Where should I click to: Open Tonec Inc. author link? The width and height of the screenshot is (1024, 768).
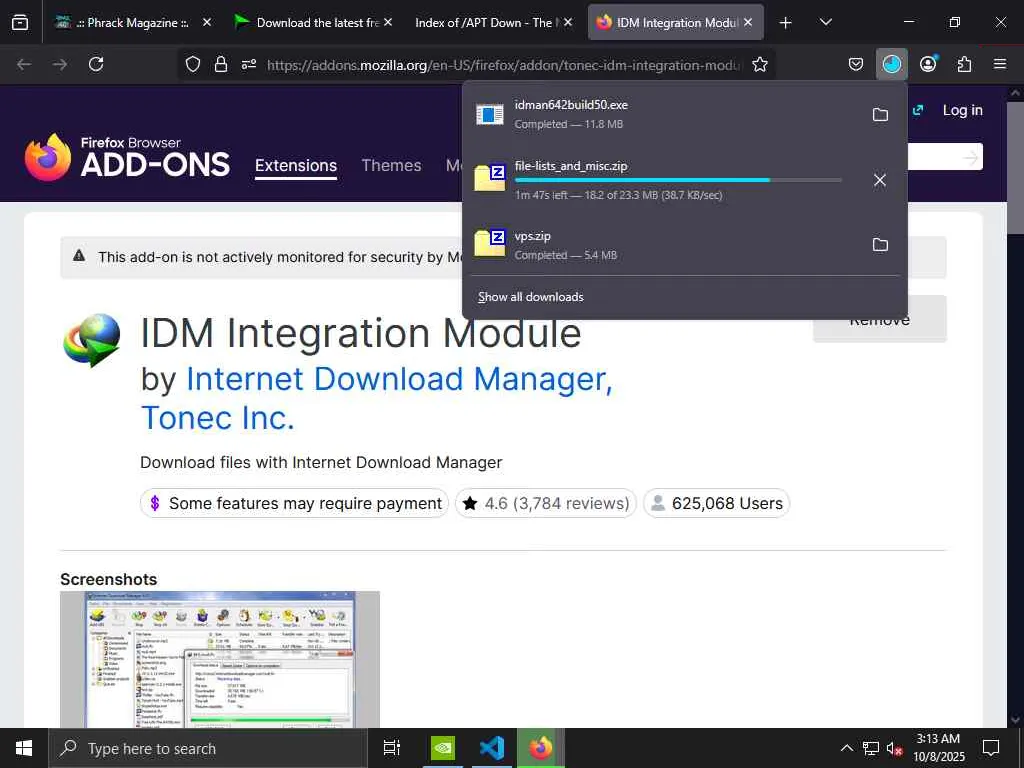point(217,418)
